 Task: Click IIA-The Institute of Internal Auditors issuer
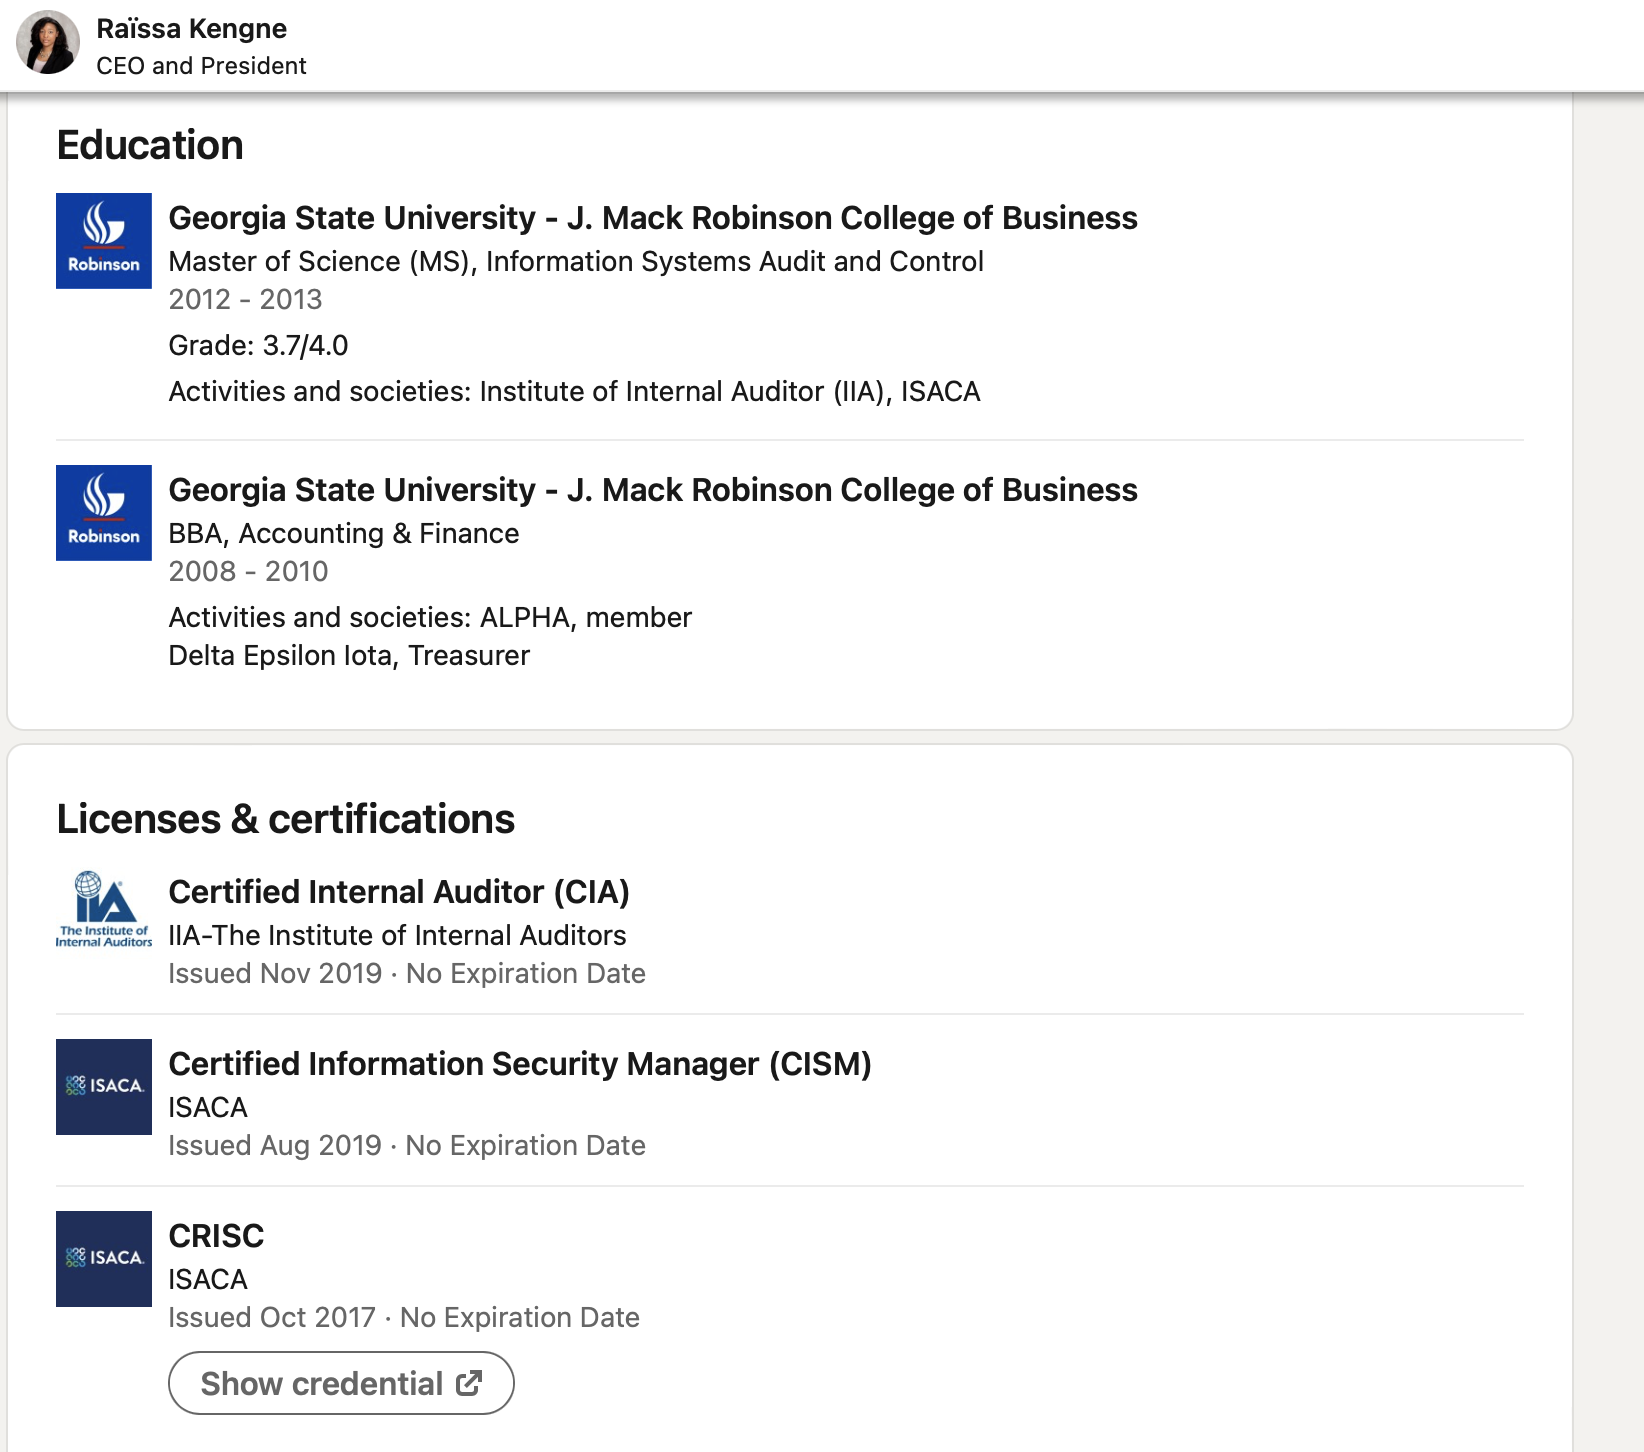(397, 936)
